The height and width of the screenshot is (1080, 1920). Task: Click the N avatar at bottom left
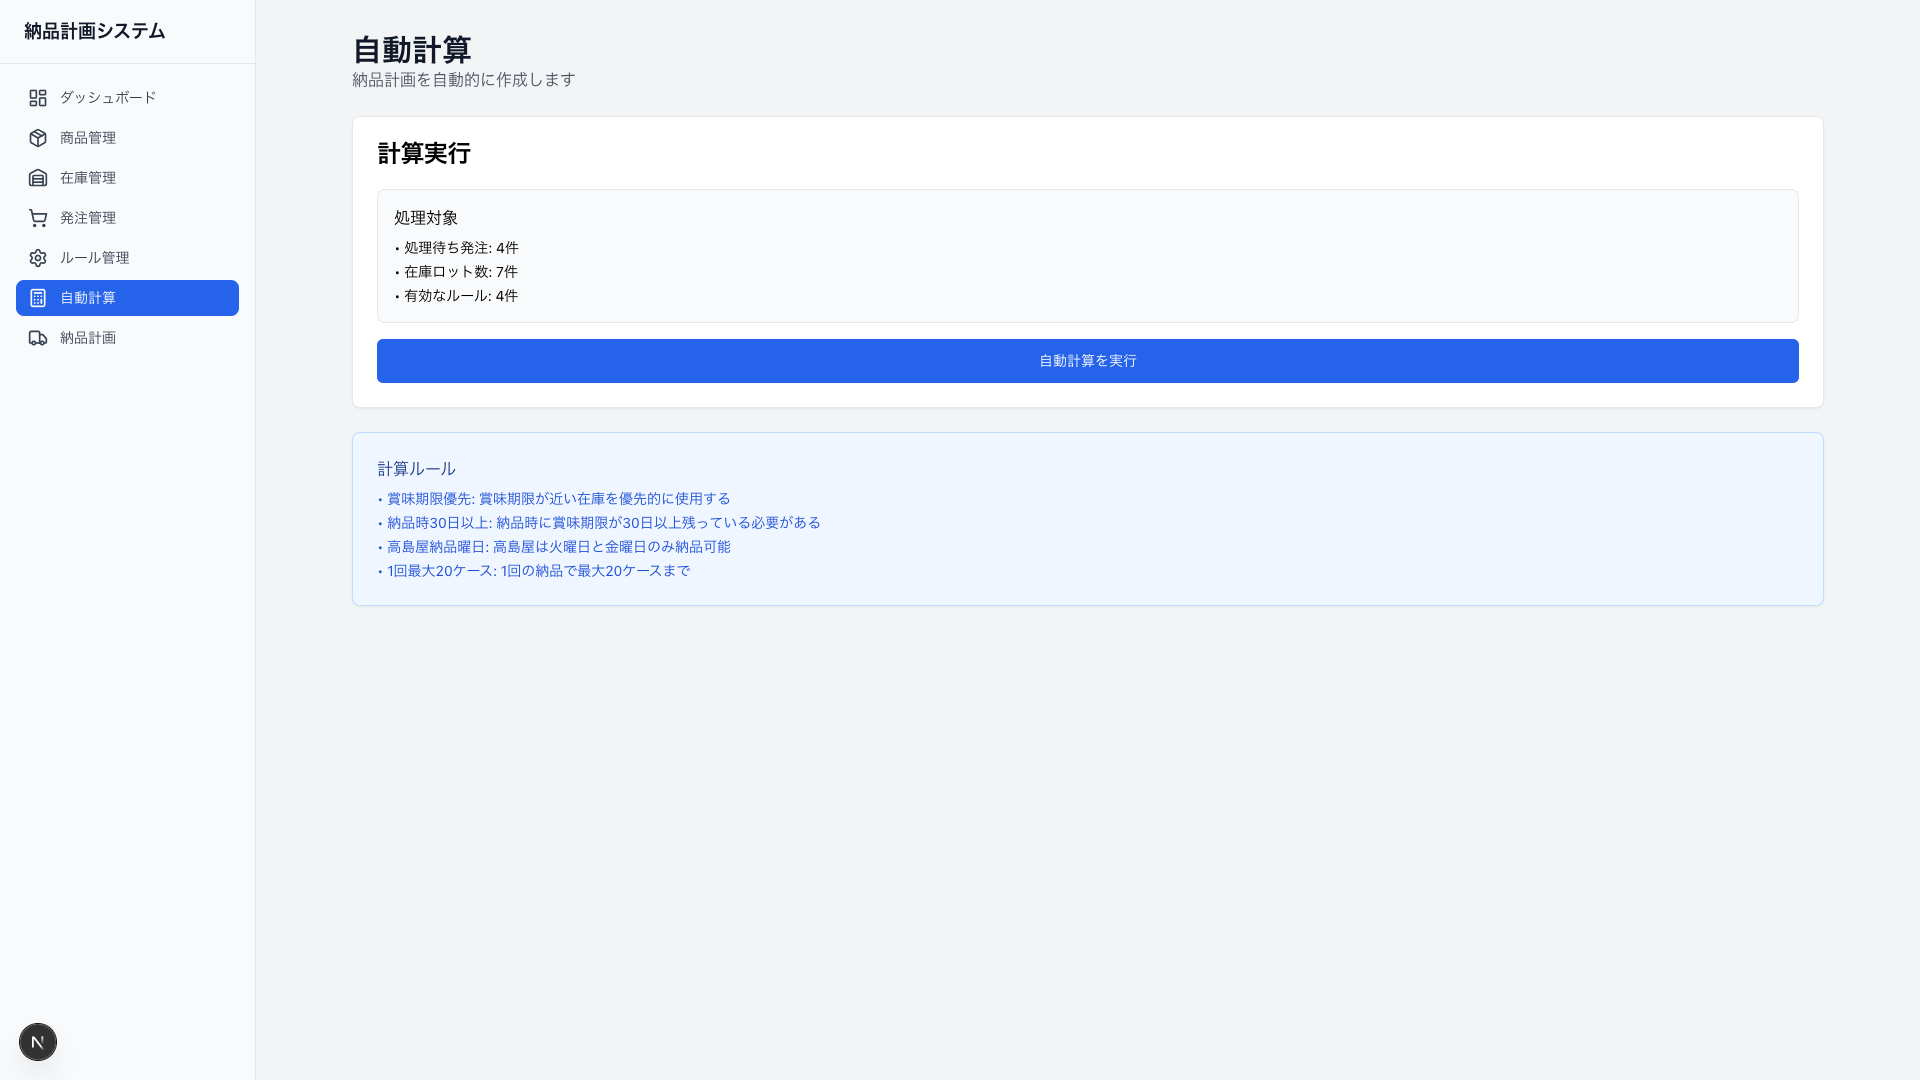38,1041
